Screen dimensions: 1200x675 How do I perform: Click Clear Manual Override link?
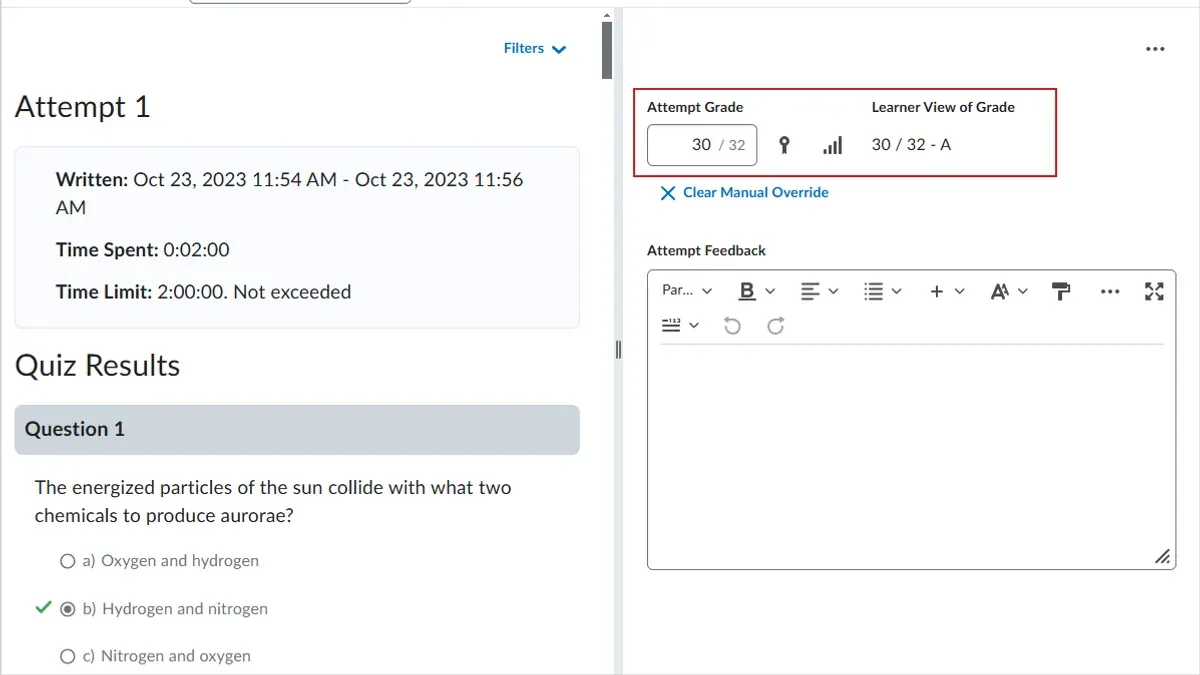755,192
